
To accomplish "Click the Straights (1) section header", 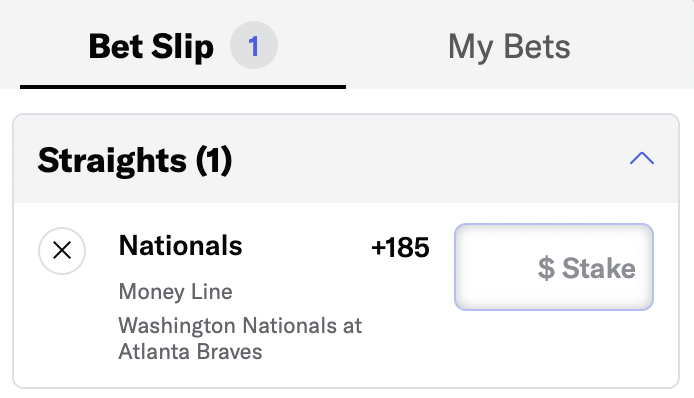I will click(346, 159).
